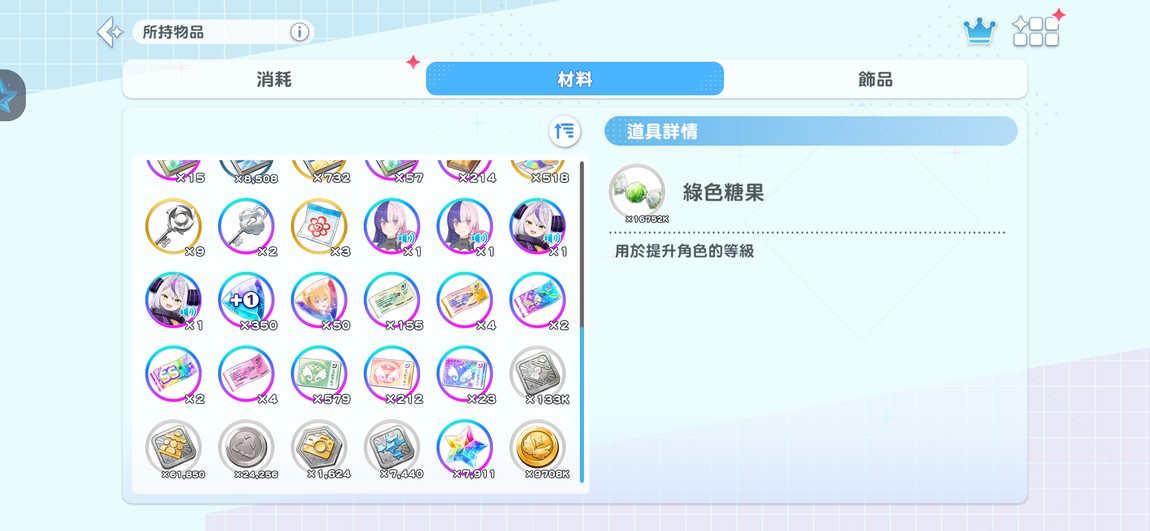Select the gold coin item ×9708K
1150x531 pixels.
[538, 448]
